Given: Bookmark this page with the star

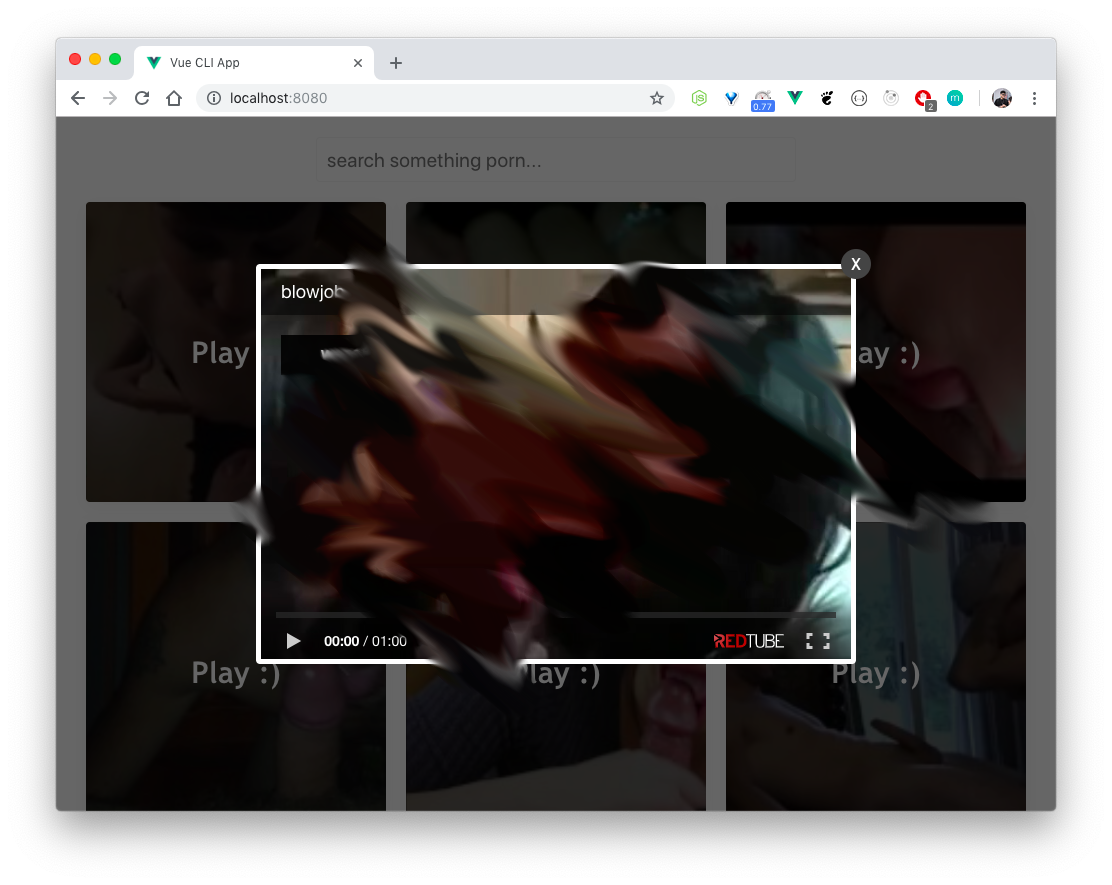Looking at the screenshot, I should coord(657,98).
